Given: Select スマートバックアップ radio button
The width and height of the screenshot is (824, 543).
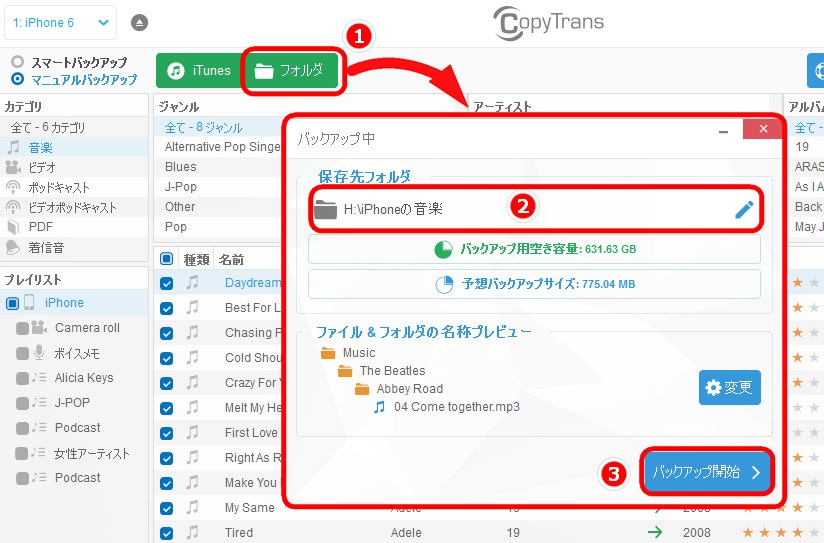Looking at the screenshot, I should 17,62.
